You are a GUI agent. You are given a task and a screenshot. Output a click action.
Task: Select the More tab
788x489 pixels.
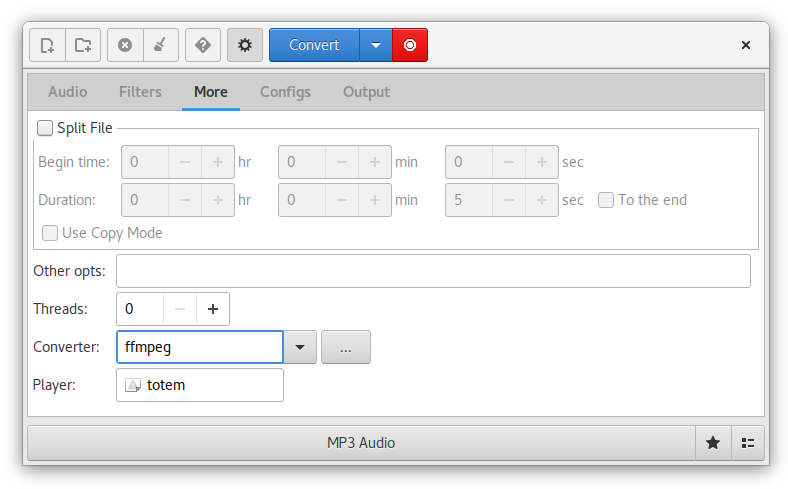tap(211, 92)
